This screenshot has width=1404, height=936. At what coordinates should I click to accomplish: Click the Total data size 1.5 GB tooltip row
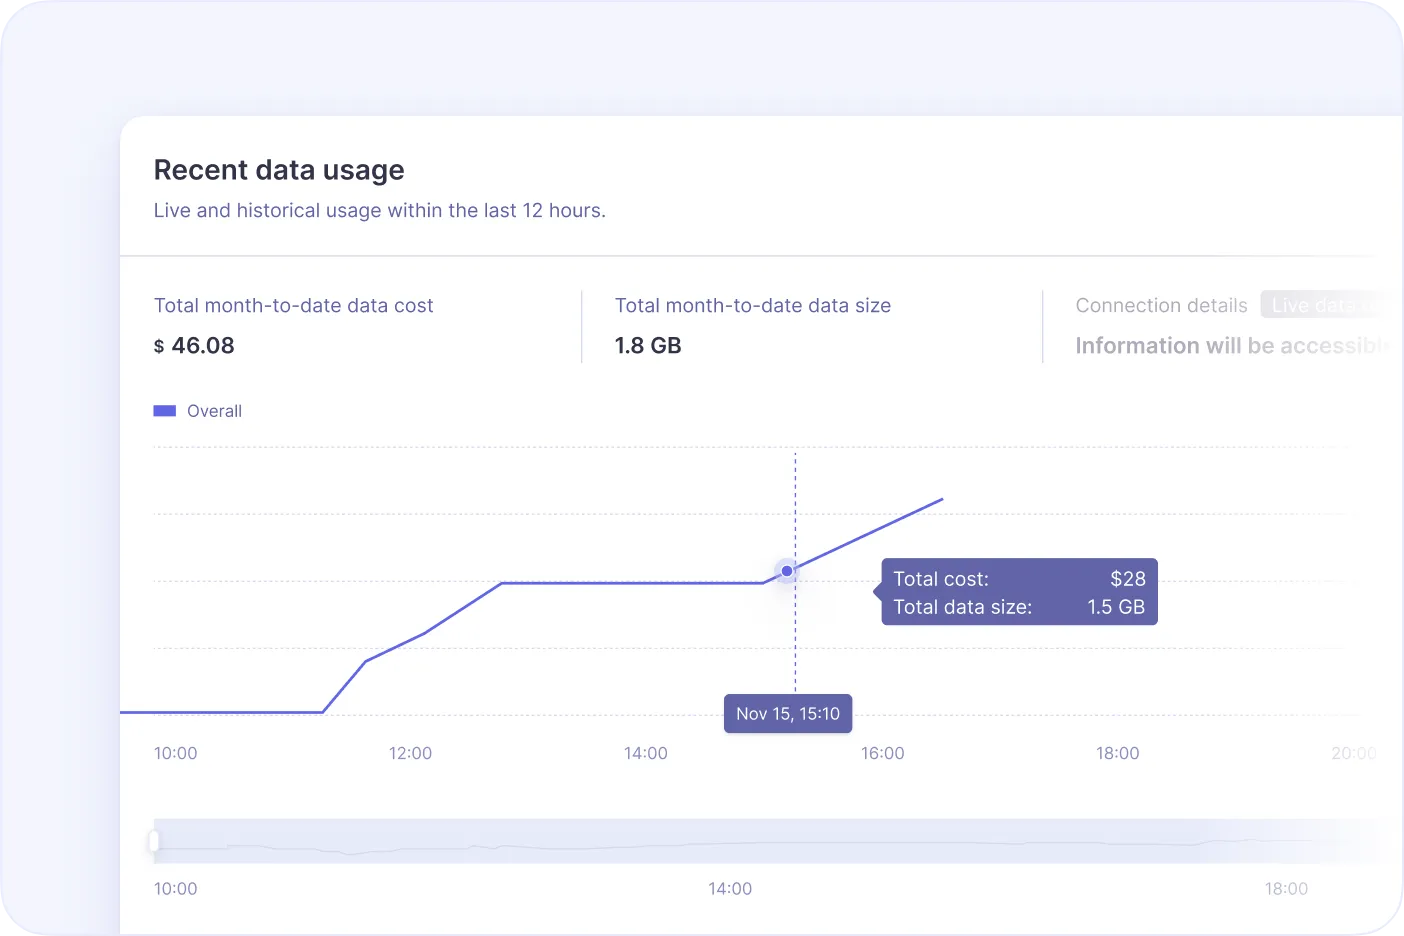1019,607
